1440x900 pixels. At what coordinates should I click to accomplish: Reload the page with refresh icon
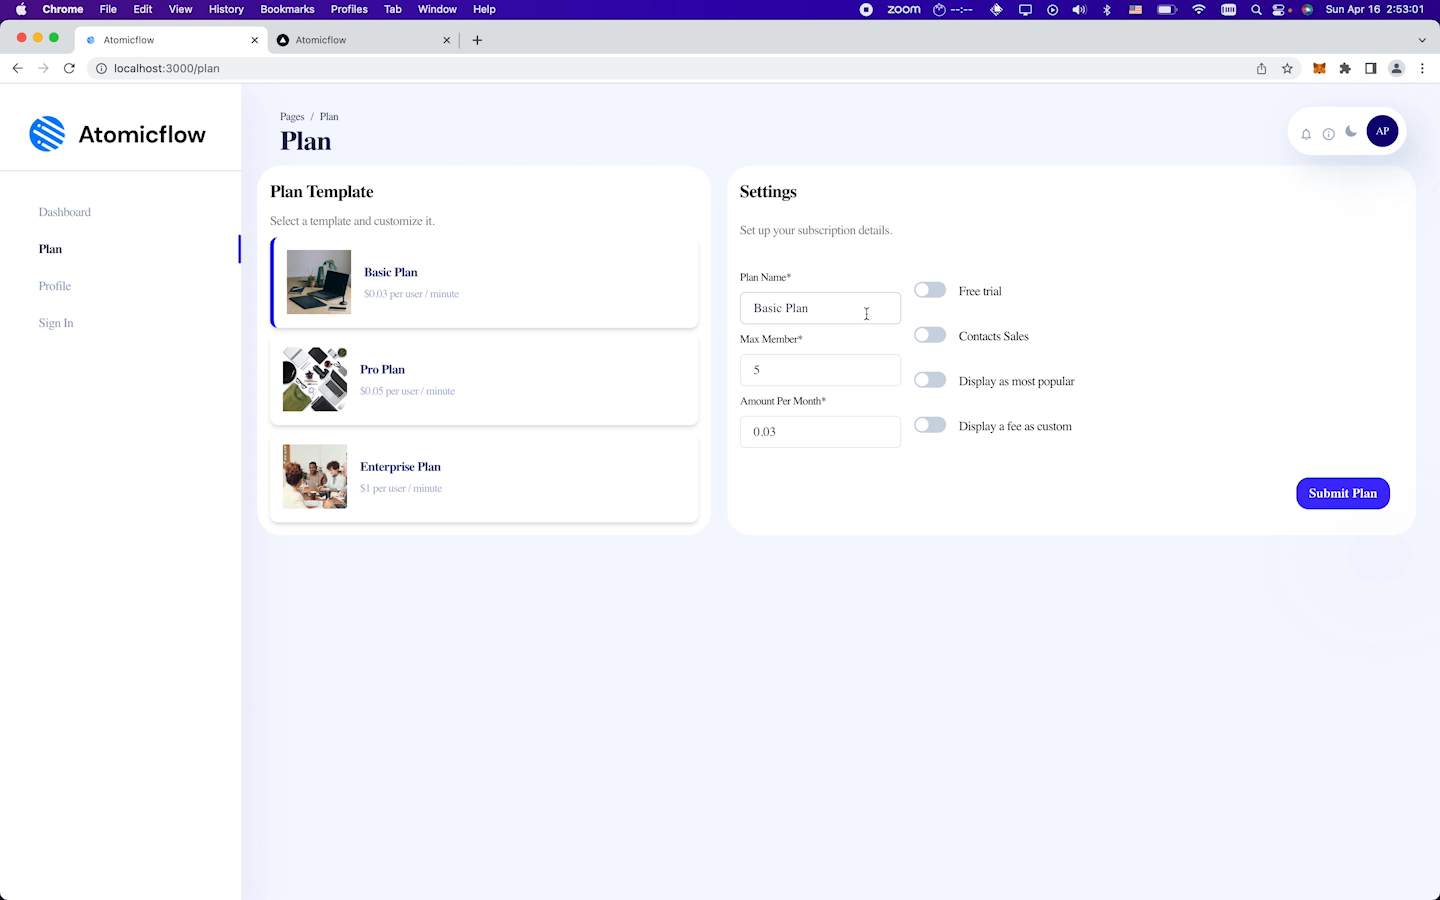point(69,68)
